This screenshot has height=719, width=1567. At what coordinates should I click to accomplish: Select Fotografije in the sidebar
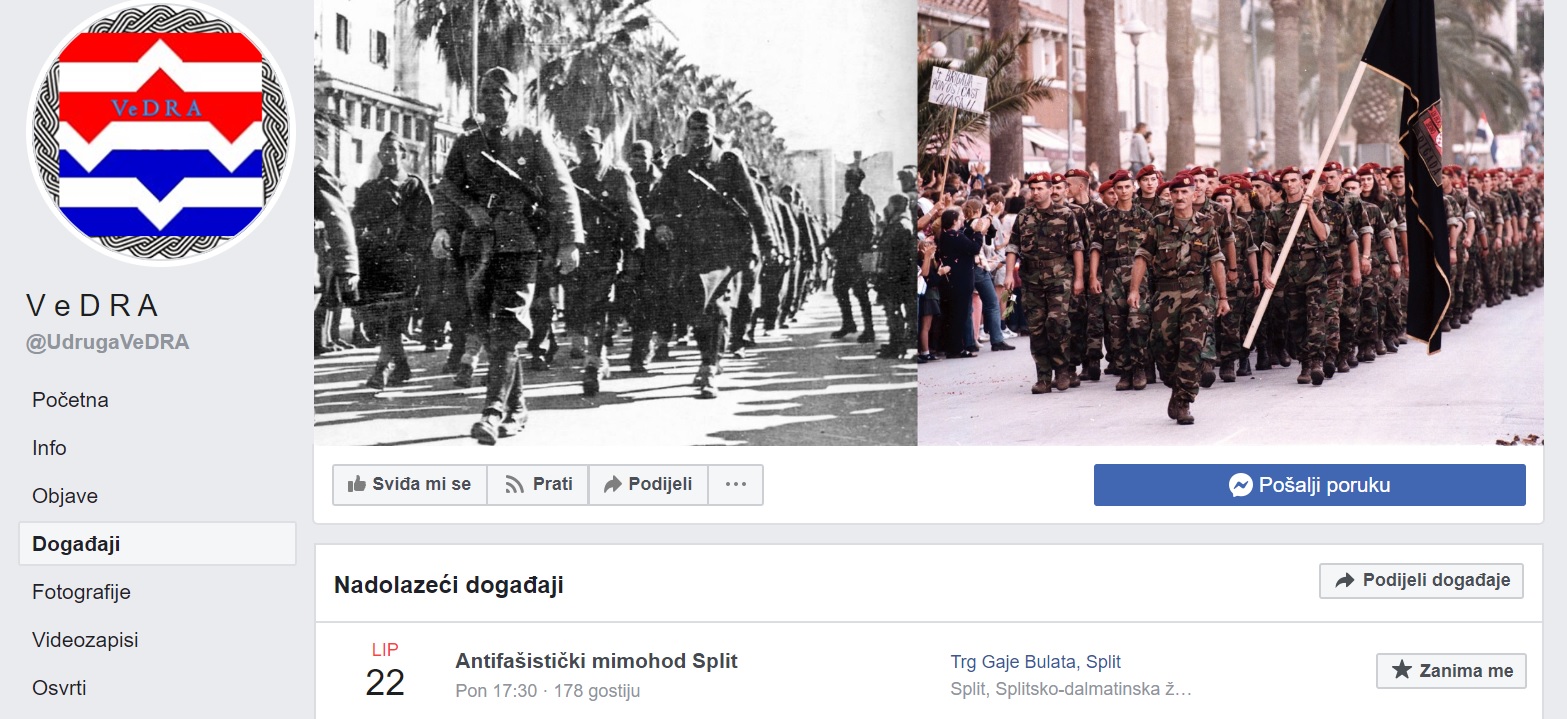[x=81, y=592]
